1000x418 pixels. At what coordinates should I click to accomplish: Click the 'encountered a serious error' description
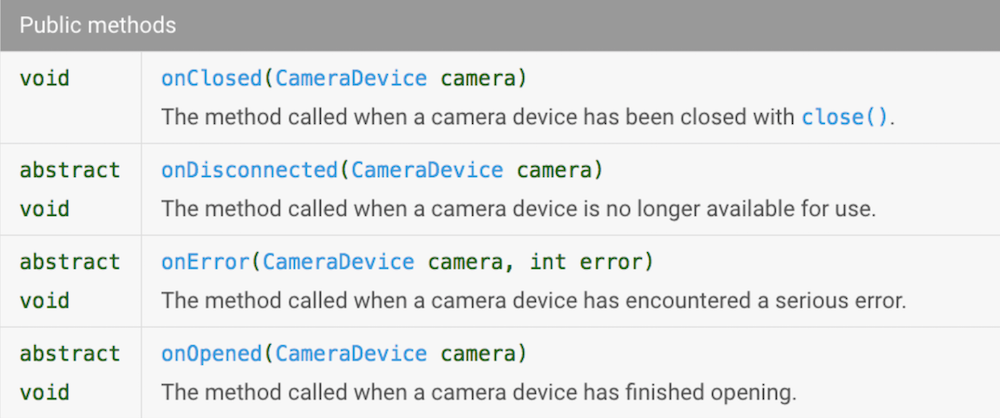tap(764, 300)
